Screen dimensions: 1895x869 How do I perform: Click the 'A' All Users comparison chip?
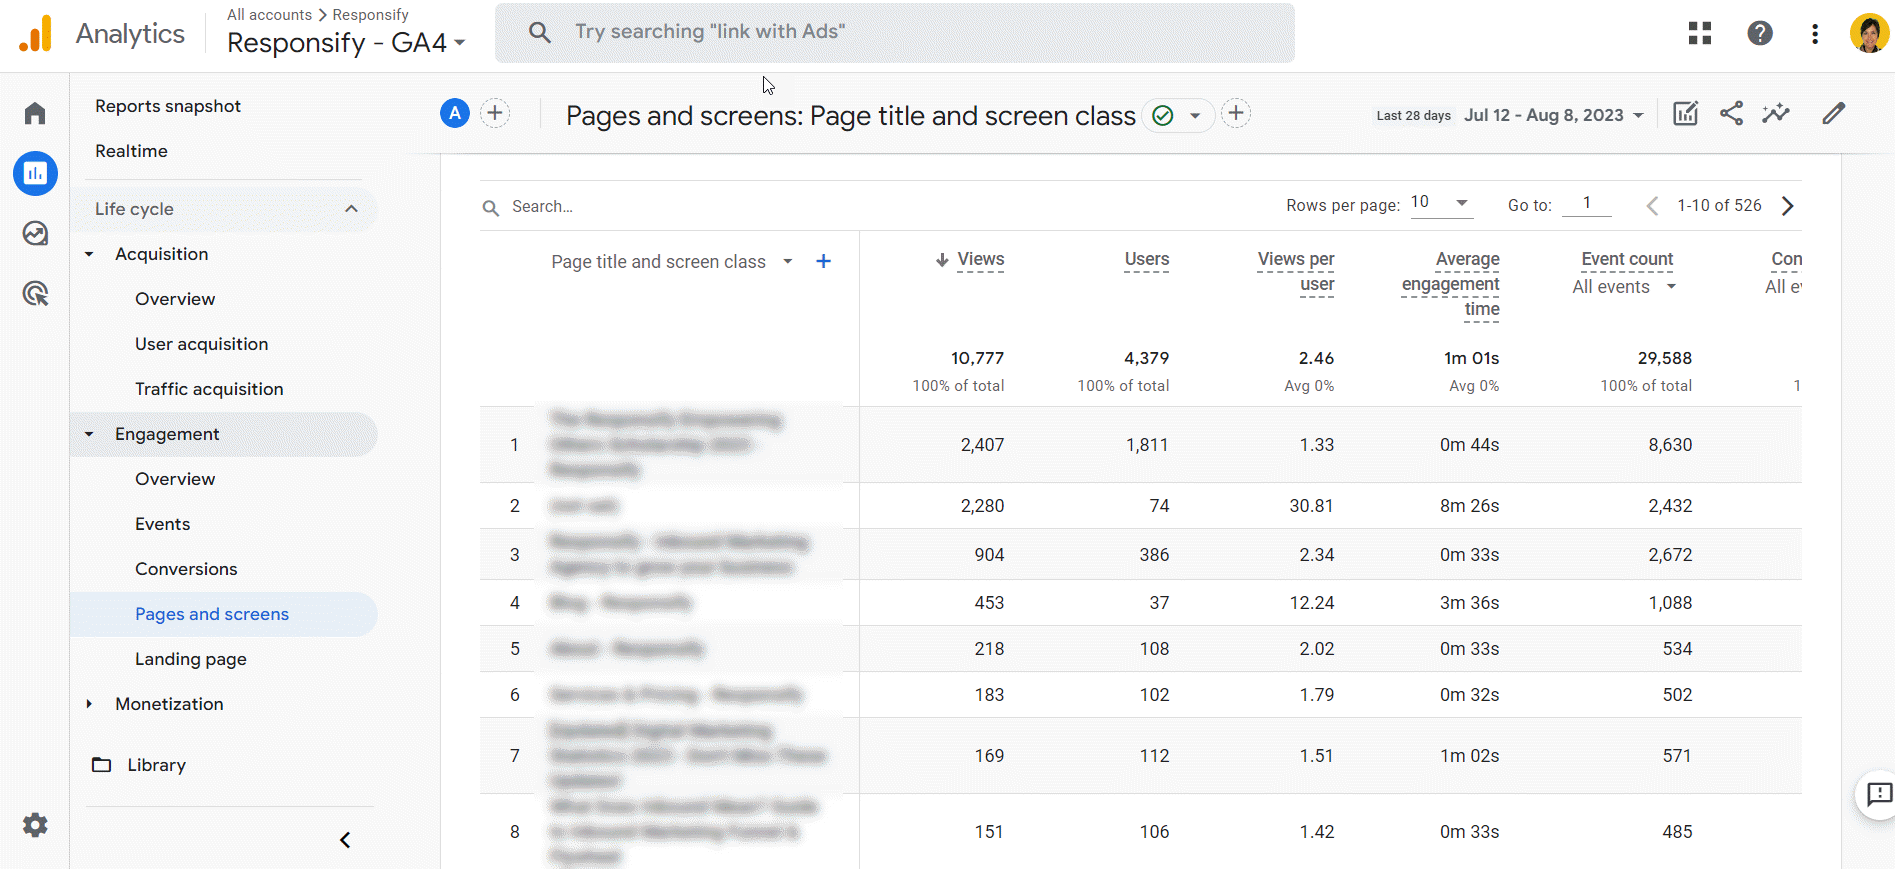click(x=455, y=113)
